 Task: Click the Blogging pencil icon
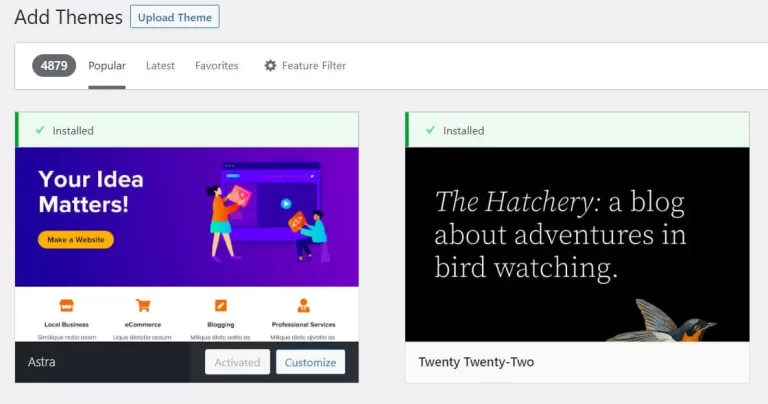click(221, 306)
